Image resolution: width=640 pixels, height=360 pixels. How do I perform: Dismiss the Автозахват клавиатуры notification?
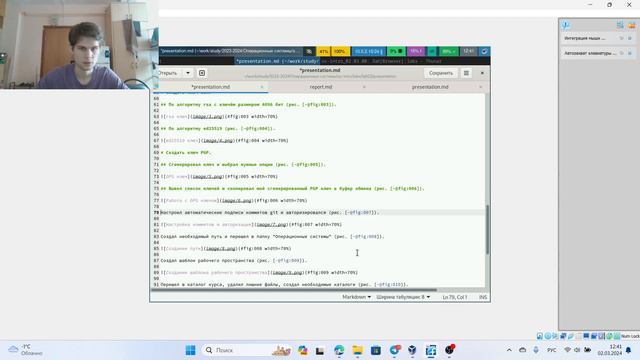coord(630,53)
